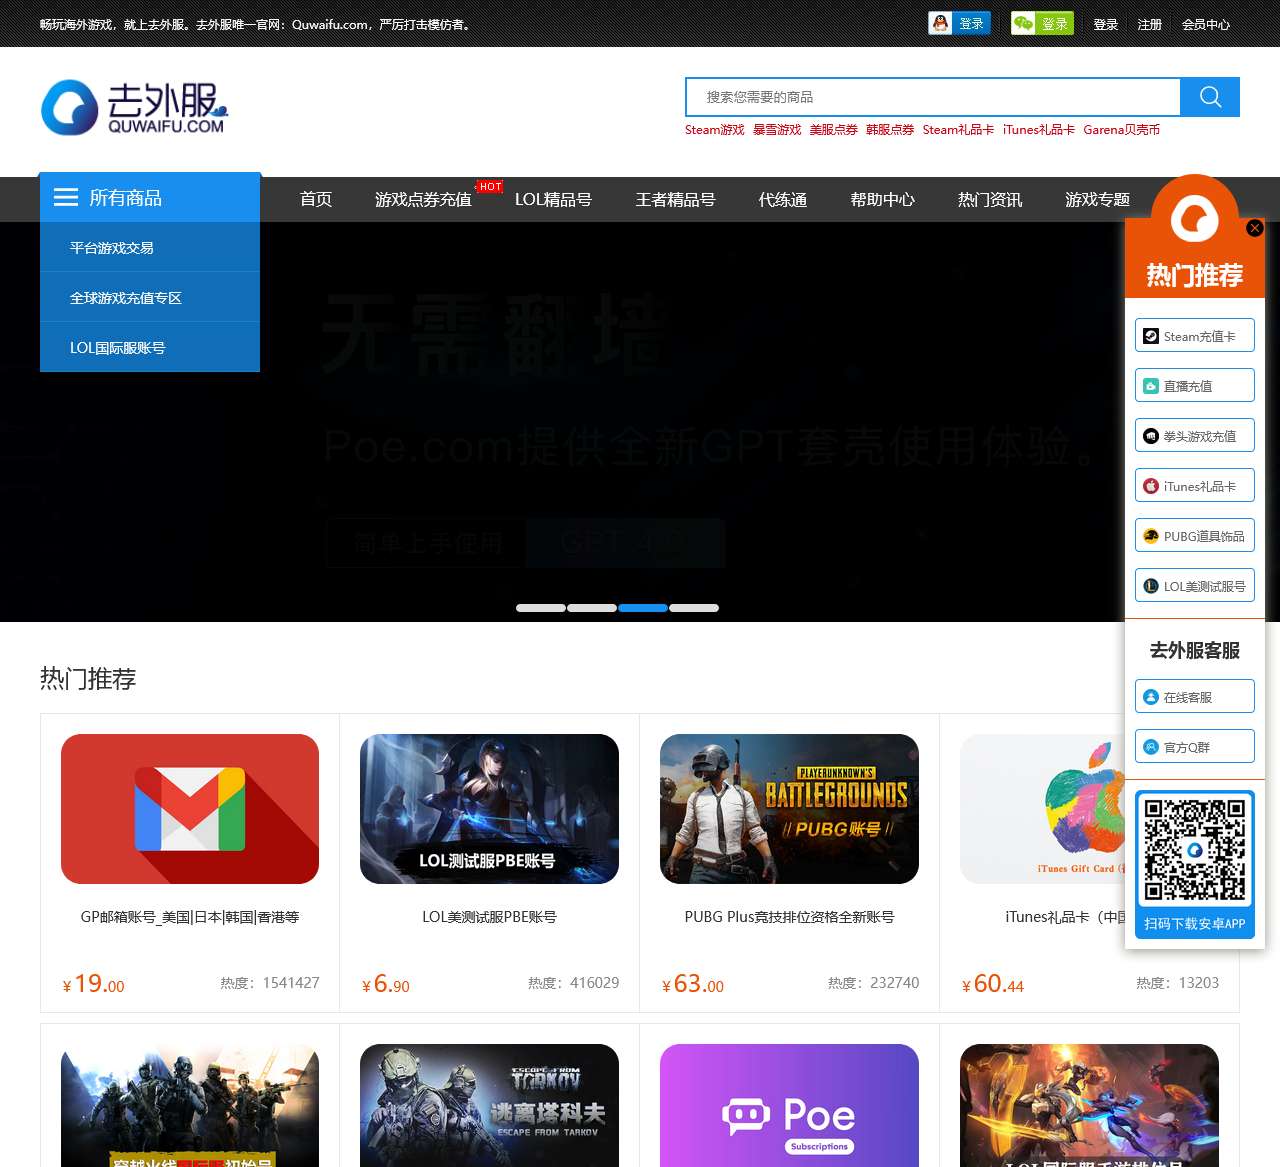Open the 帮助中心 nav item
Viewport: 1280px width, 1167px height.
click(882, 199)
